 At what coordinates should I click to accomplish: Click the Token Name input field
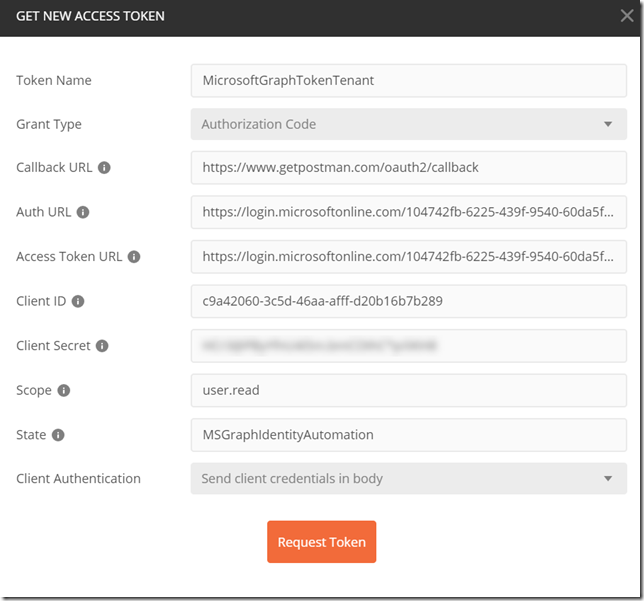(x=409, y=81)
